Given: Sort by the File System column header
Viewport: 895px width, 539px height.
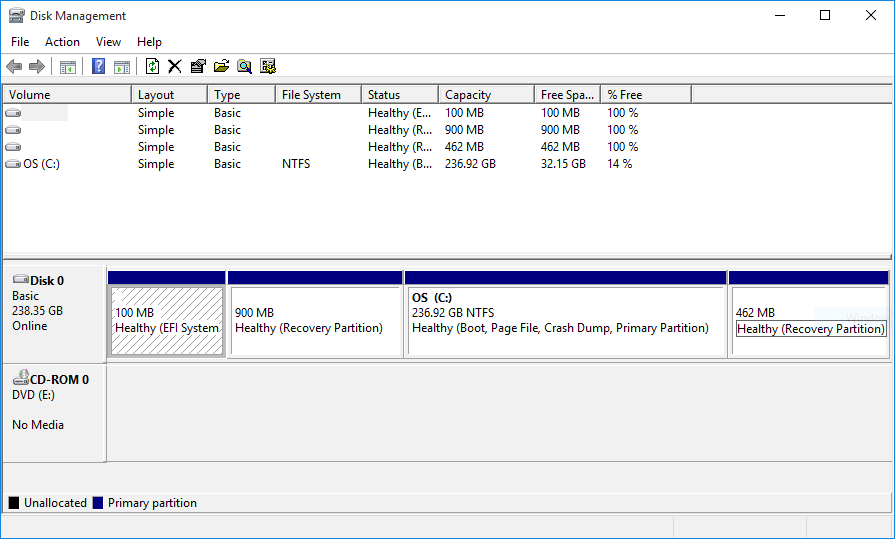Looking at the screenshot, I should tap(319, 95).
